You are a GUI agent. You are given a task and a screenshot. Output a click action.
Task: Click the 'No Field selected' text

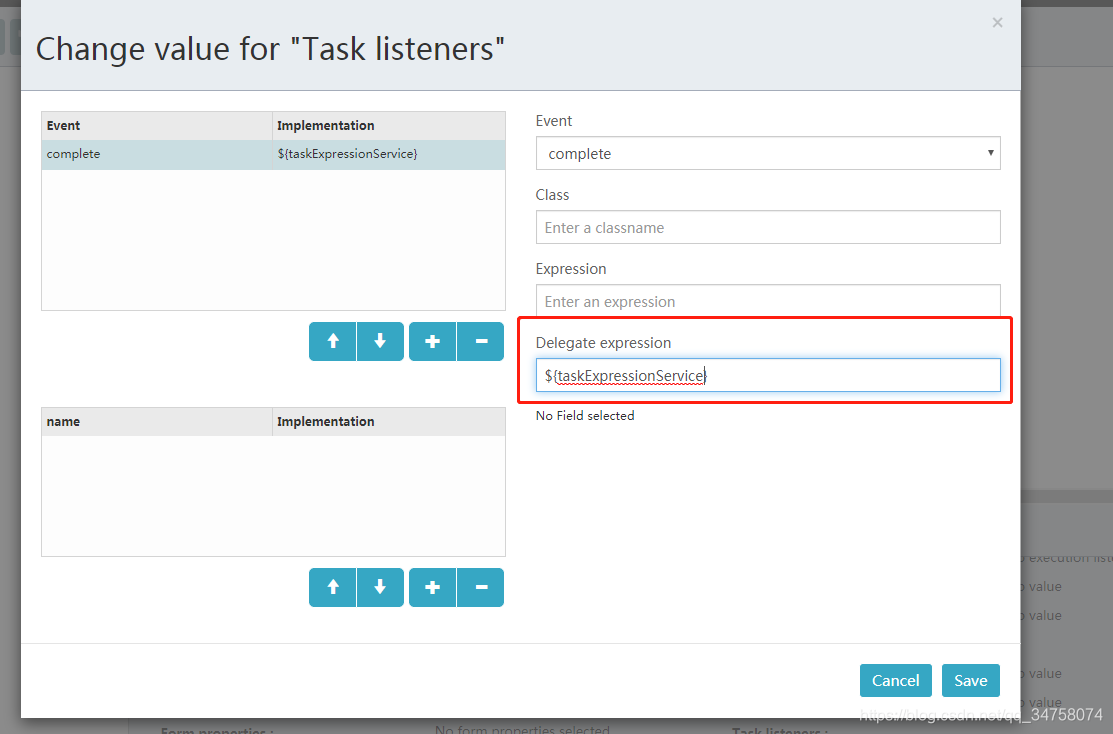[585, 416]
